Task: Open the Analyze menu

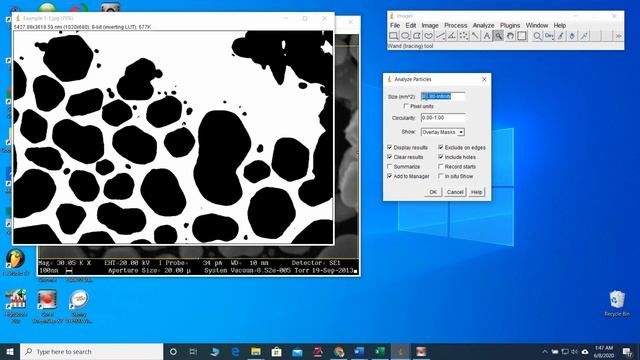Action: tap(483, 25)
